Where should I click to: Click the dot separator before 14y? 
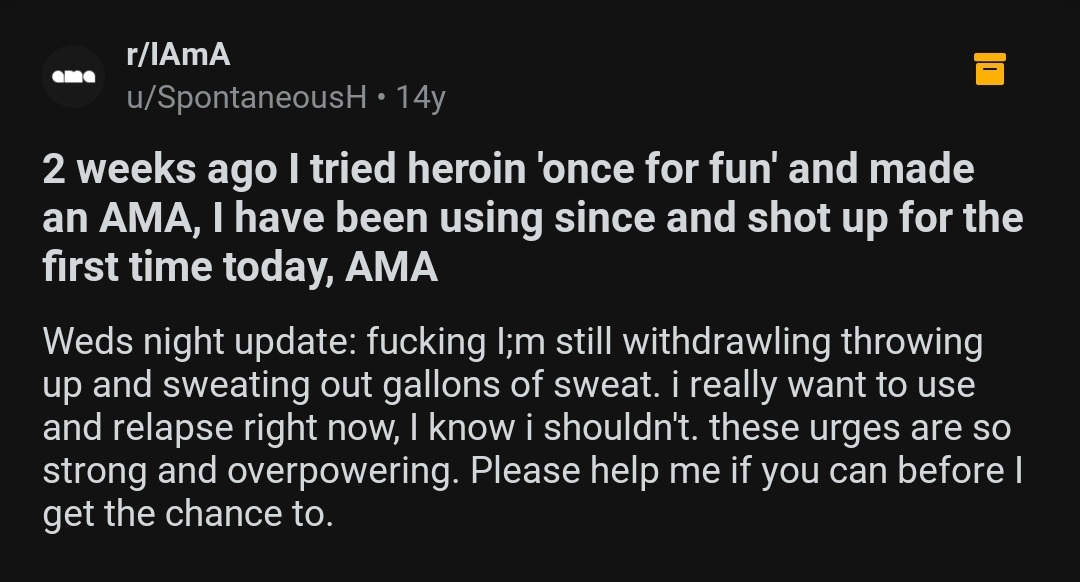point(381,97)
